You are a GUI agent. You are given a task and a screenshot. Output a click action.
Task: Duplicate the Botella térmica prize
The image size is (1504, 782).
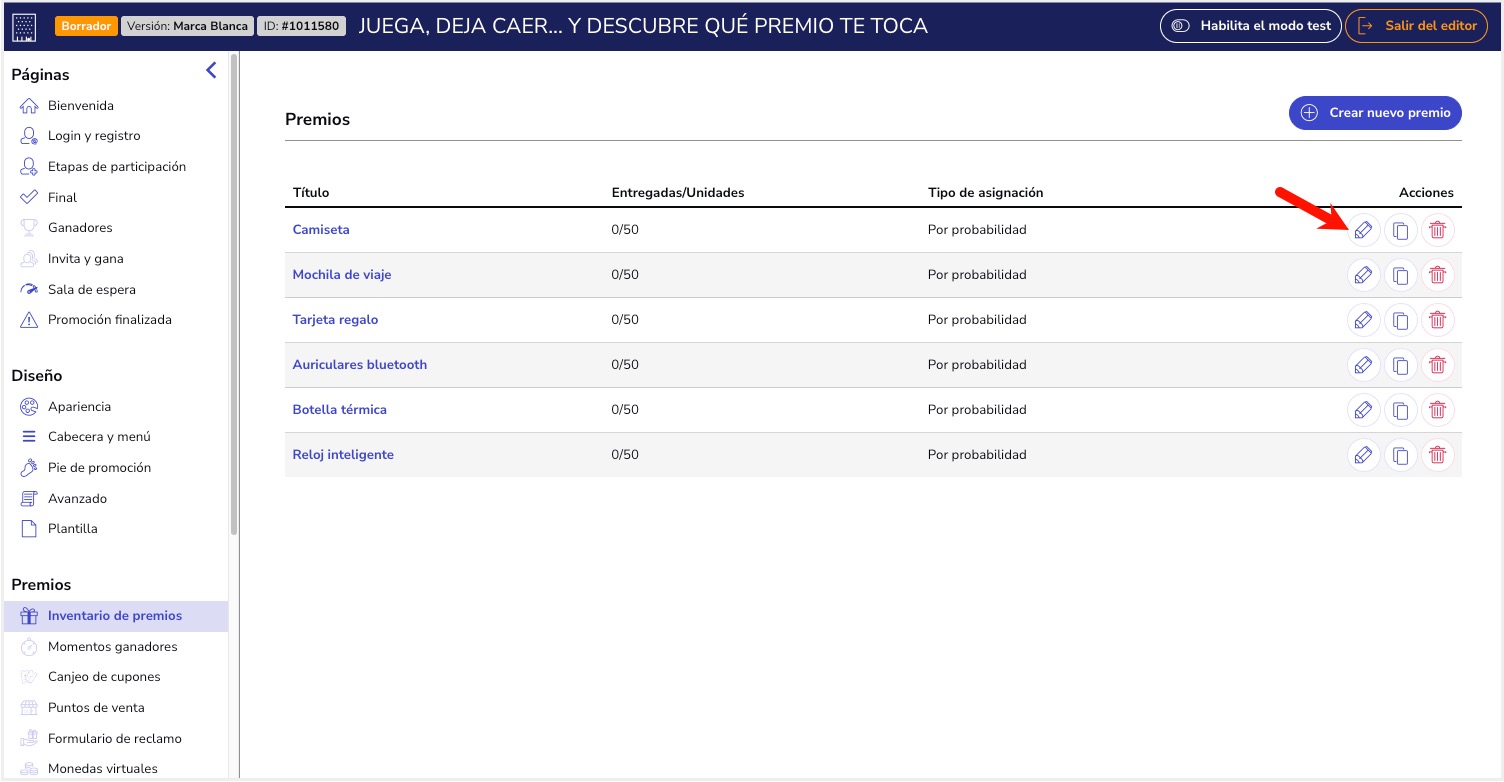tap(1400, 410)
